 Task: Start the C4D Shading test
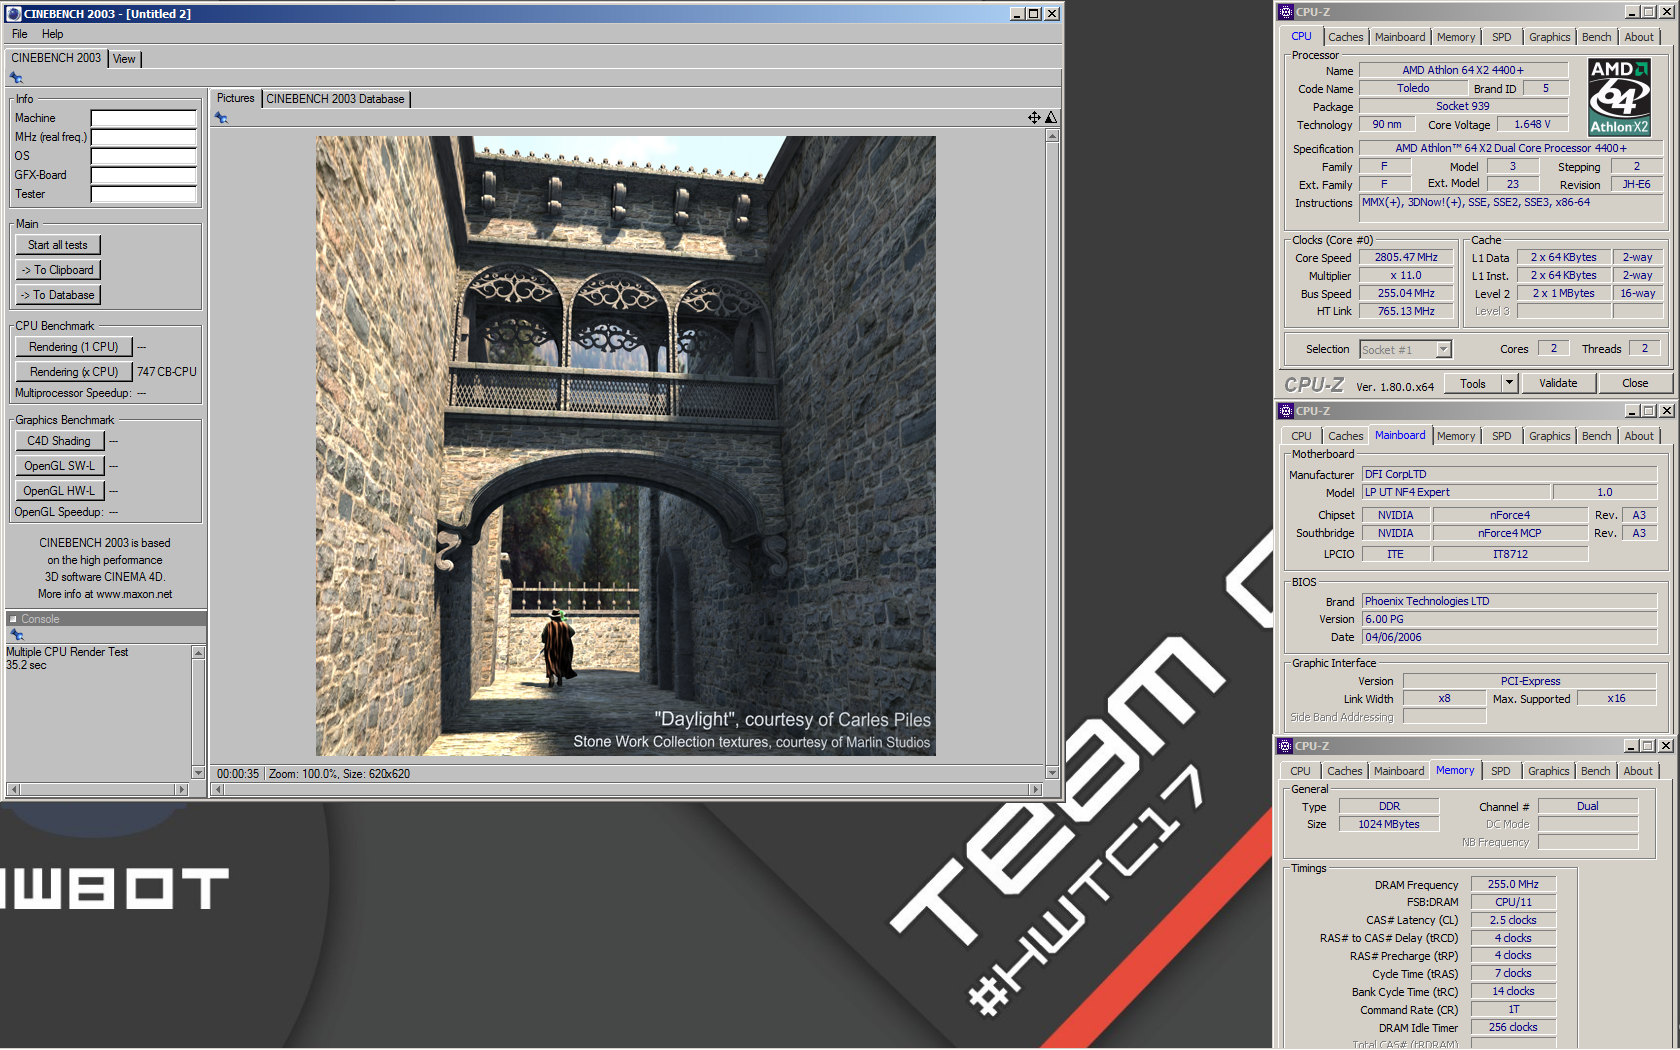[59, 441]
